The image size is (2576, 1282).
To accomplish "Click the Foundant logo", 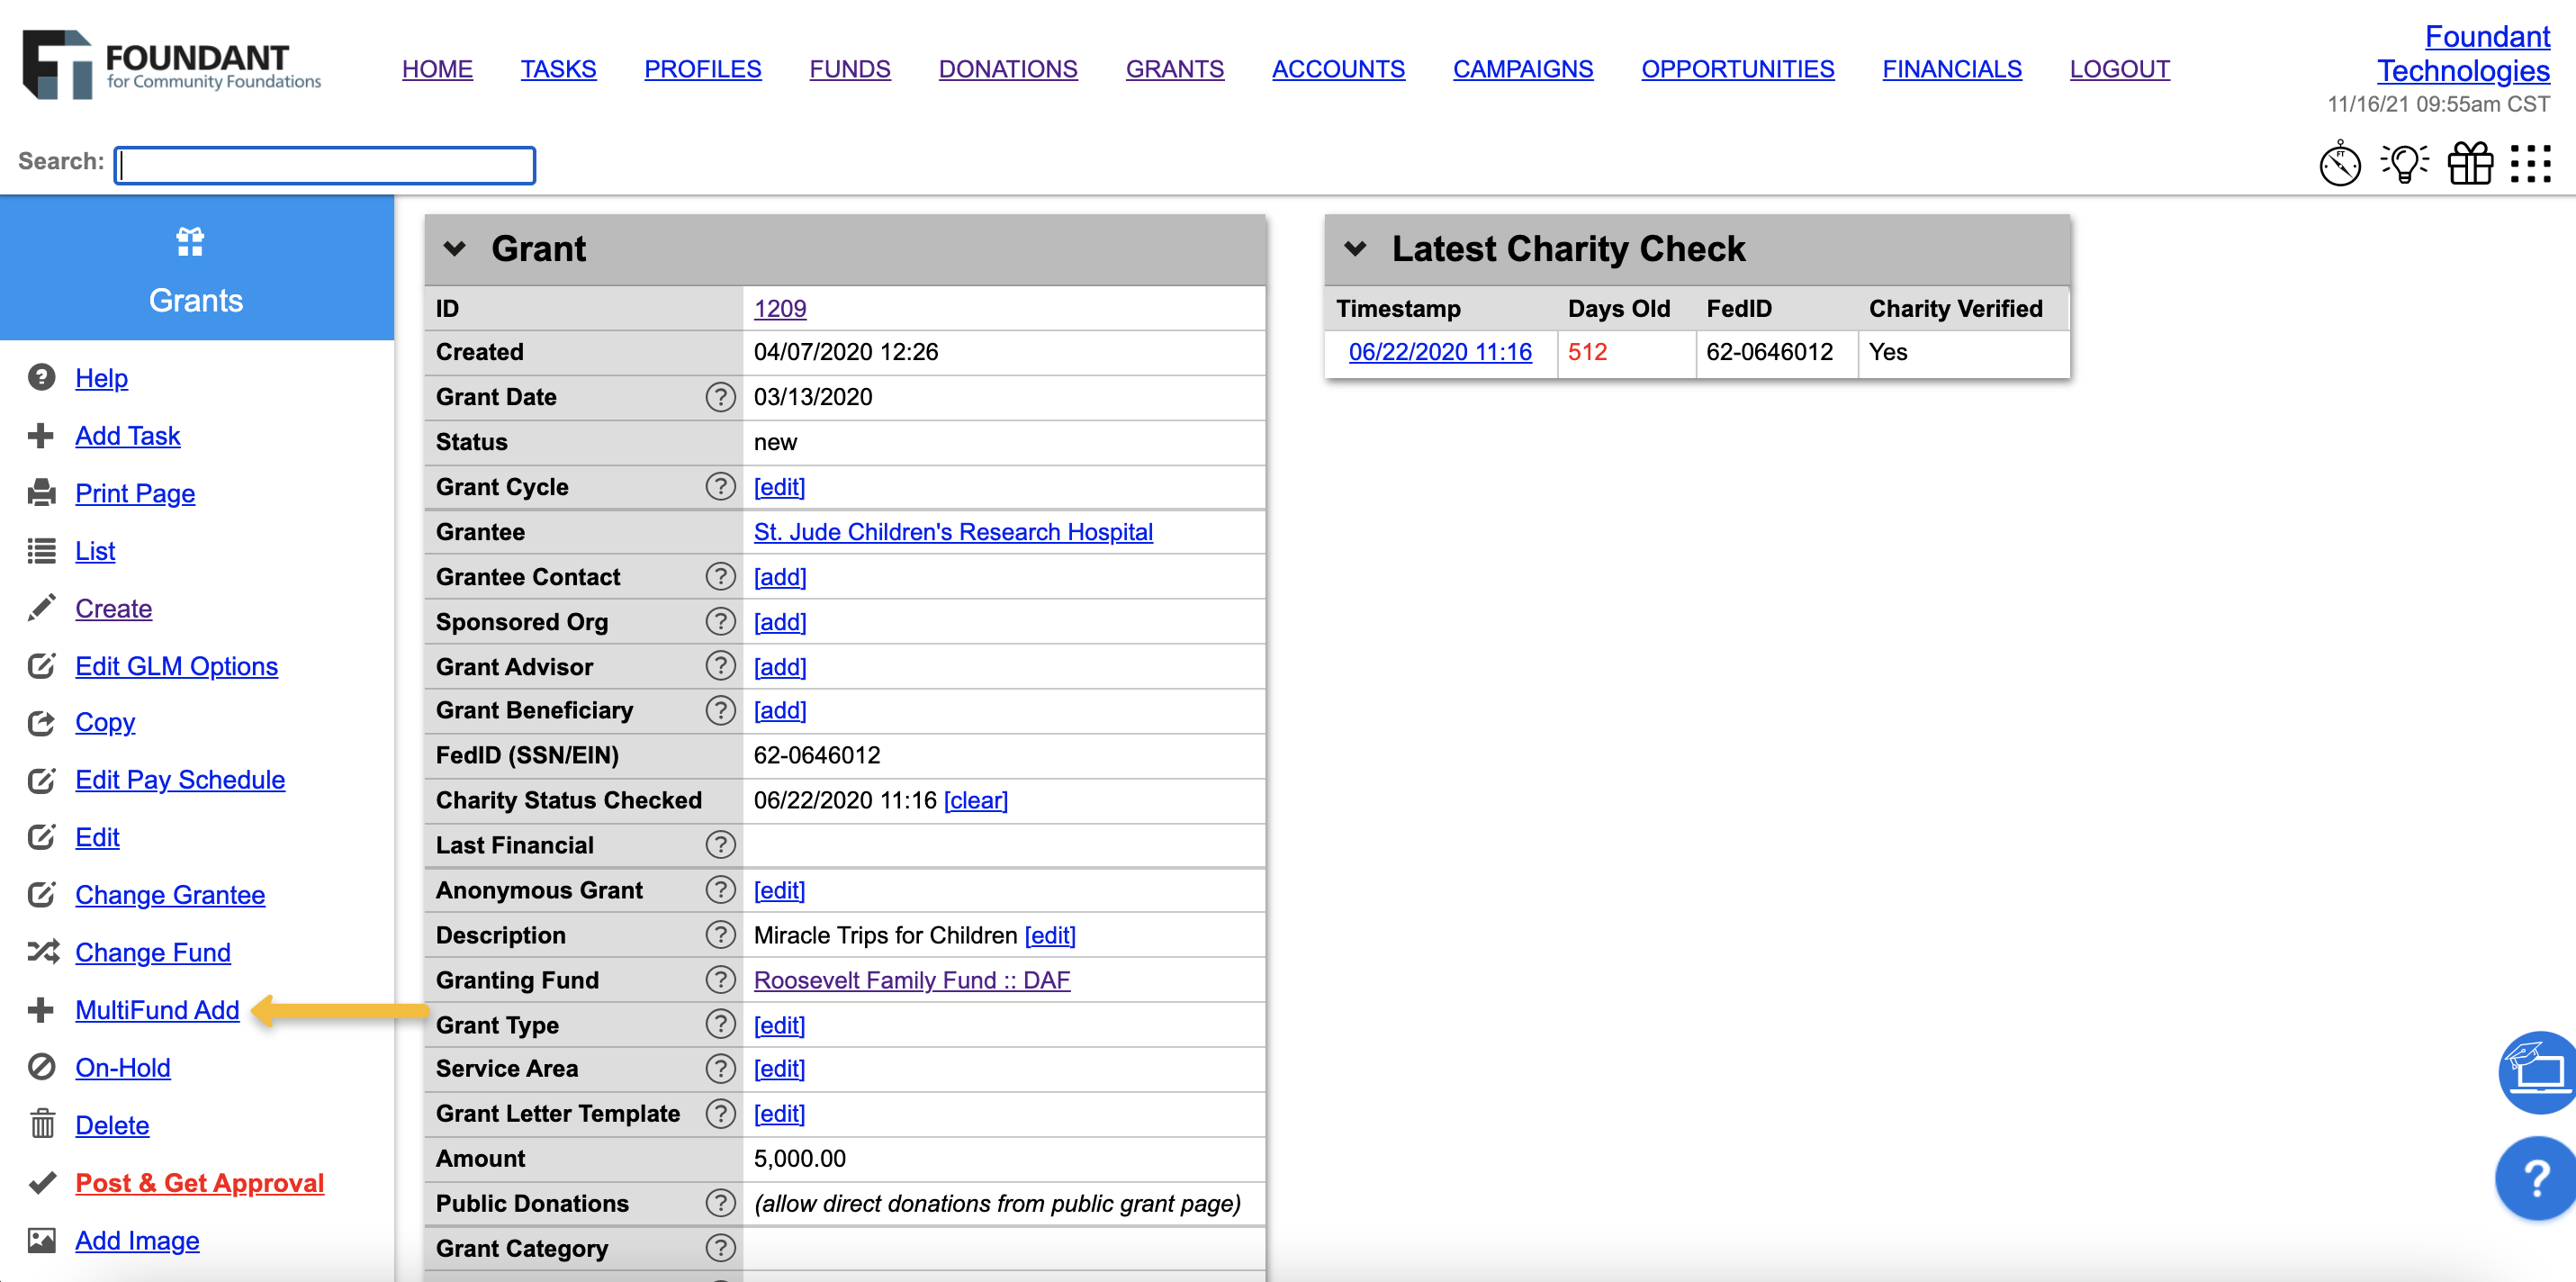I will [x=171, y=65].
